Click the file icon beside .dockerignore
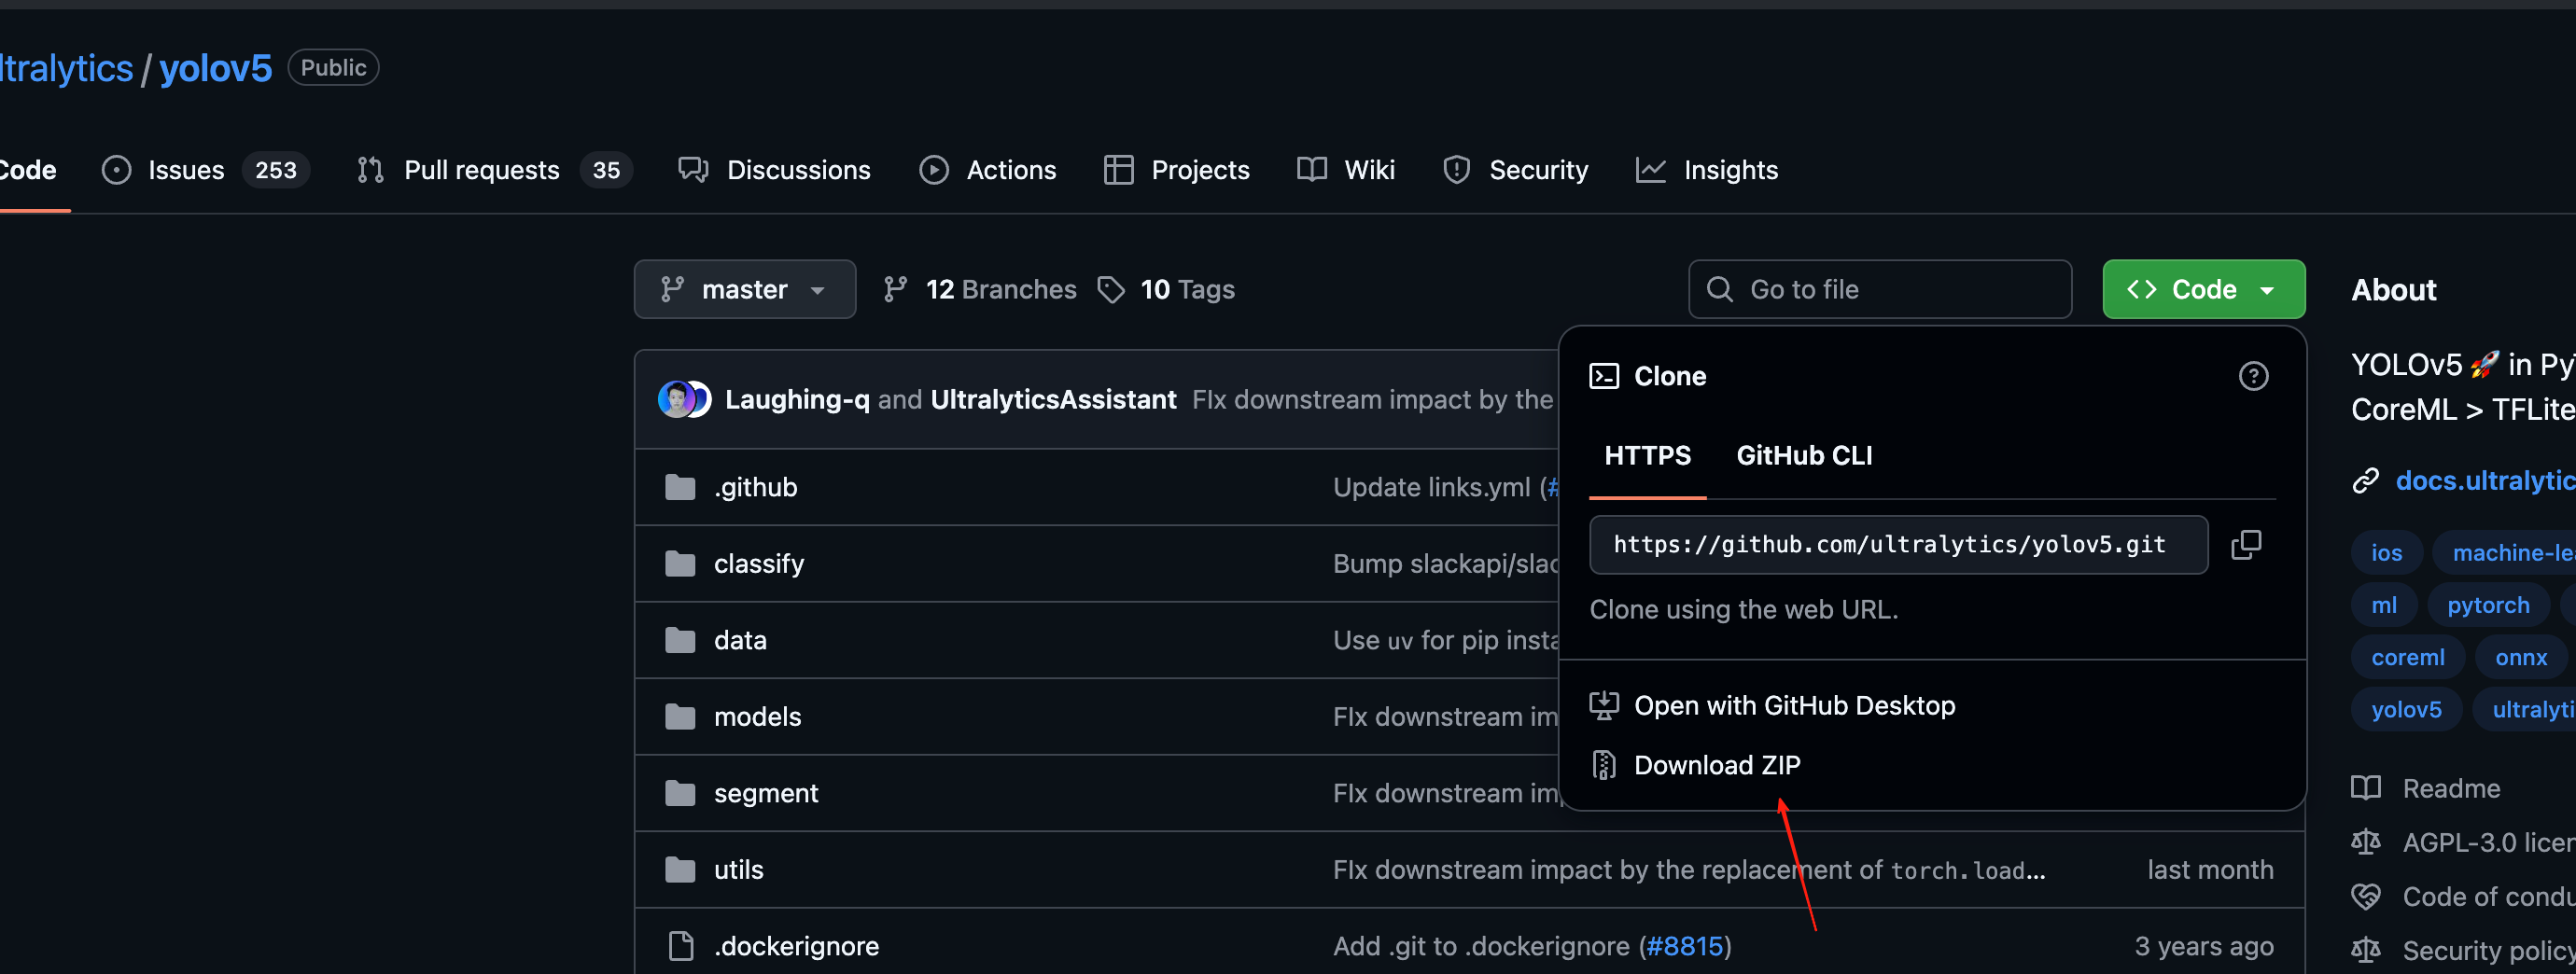2576x974 pixels. 680,946
